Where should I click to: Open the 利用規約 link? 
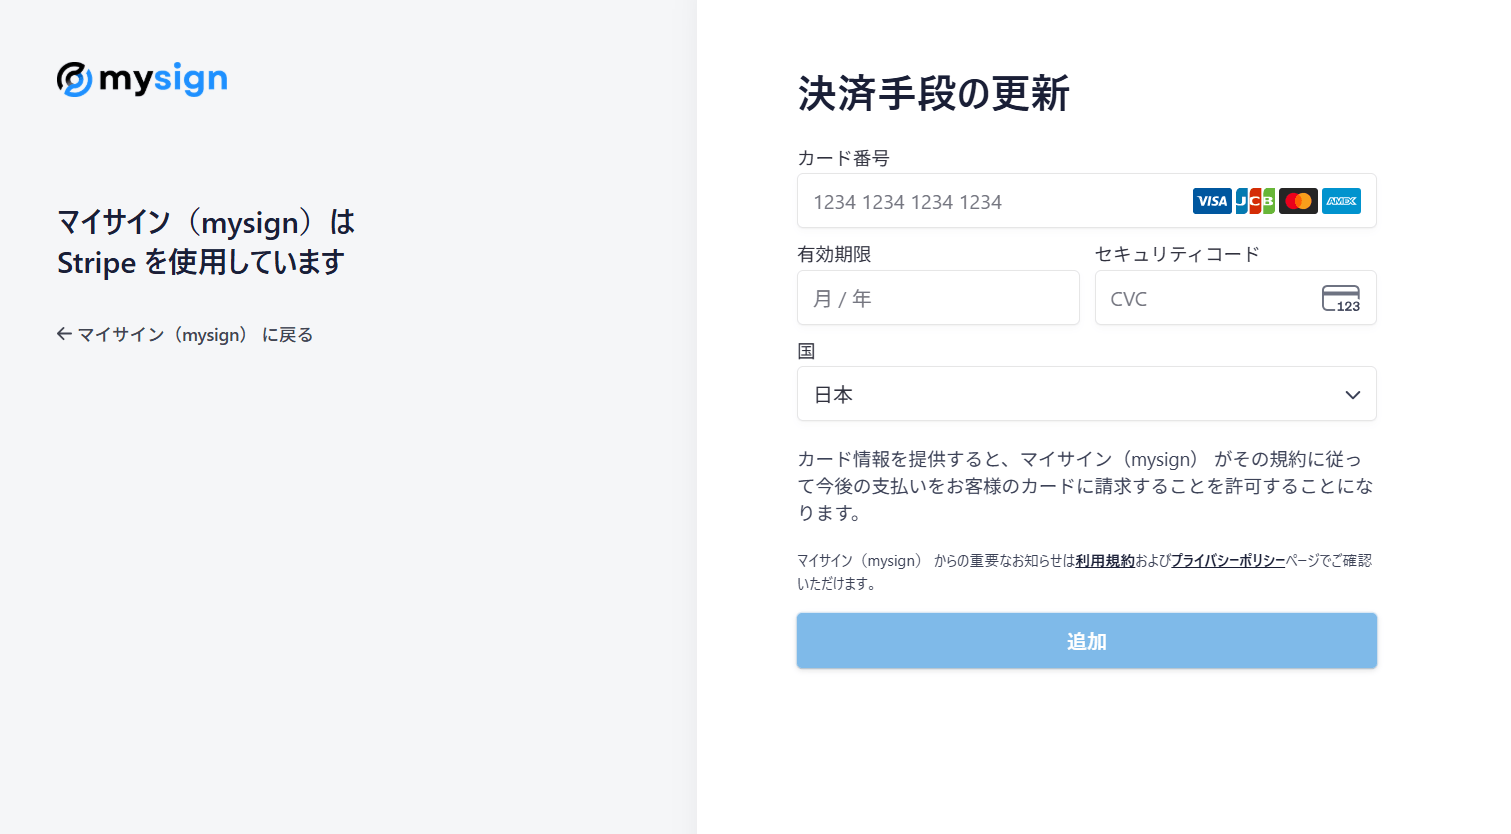pos(1105,561)
